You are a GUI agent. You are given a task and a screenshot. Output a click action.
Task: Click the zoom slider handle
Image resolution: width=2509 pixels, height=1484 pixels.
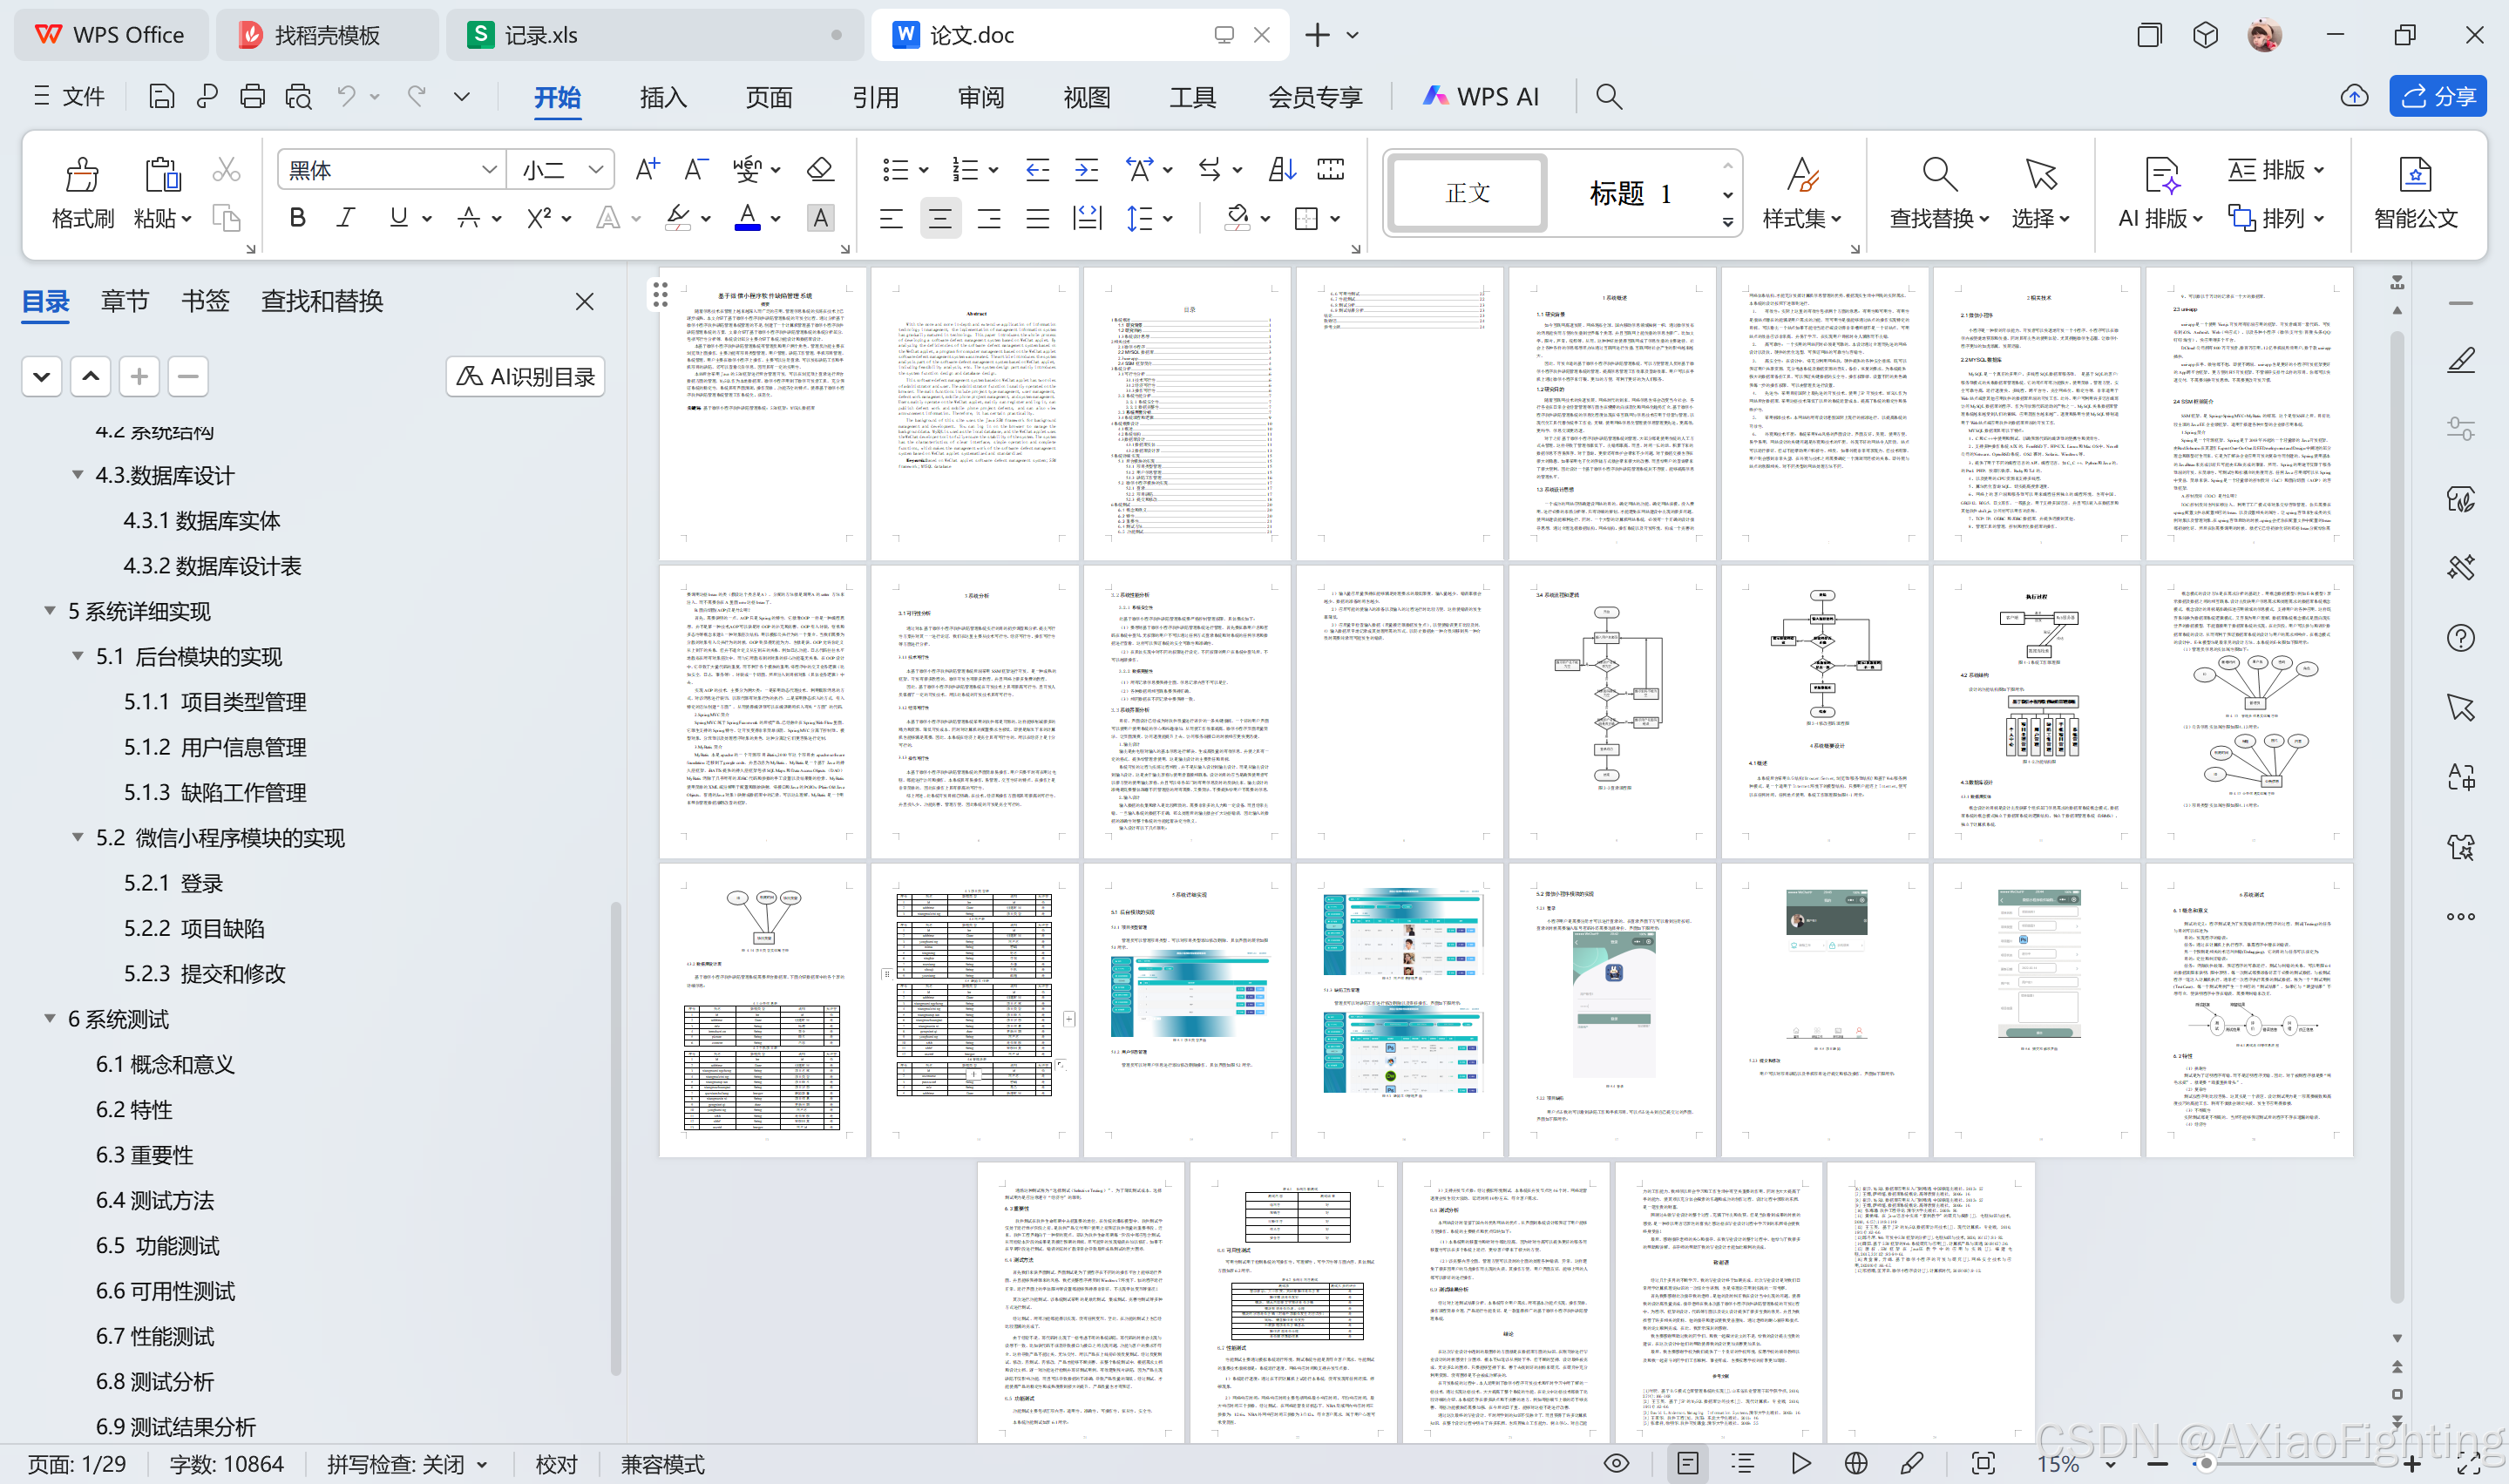coord(2206,1464)
